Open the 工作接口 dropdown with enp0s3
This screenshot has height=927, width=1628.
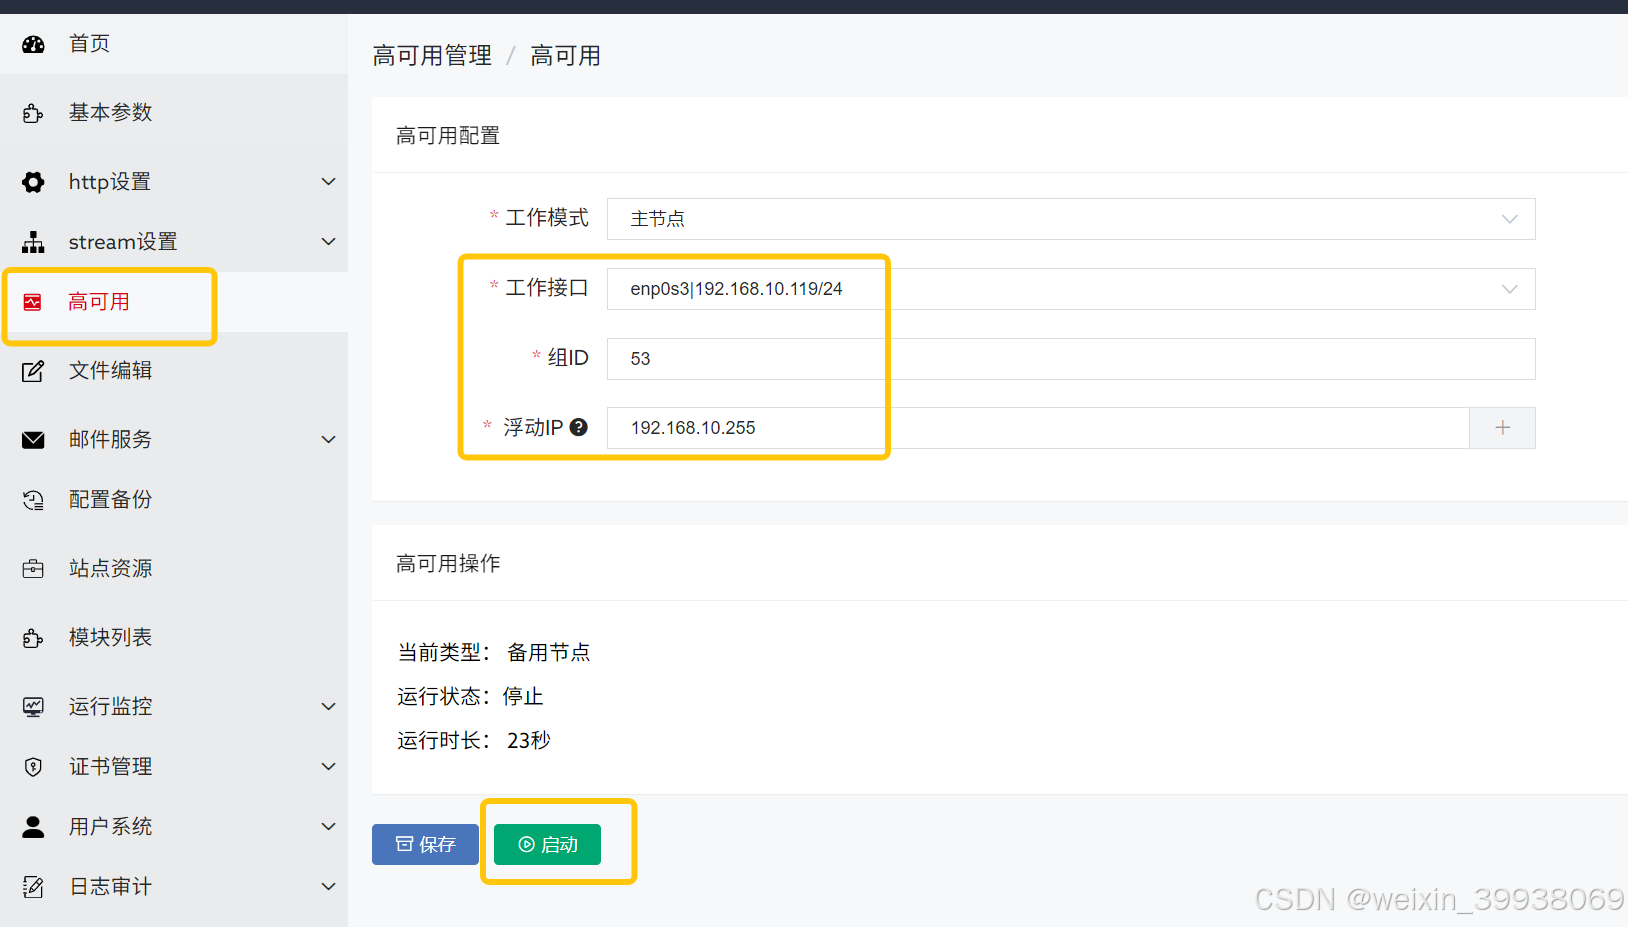tap(1071, 289)
